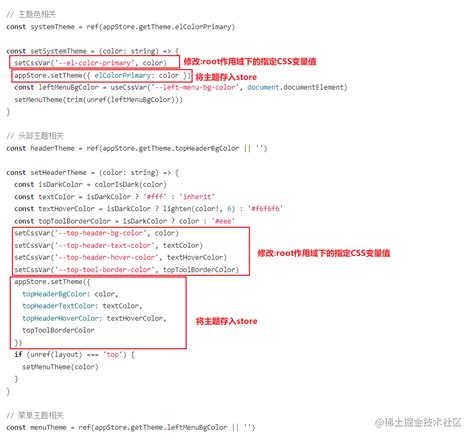The image size is (474, 440).
Task: Select the red CSS variable annotation beside header setCssVar block
Action: point(323,253)
